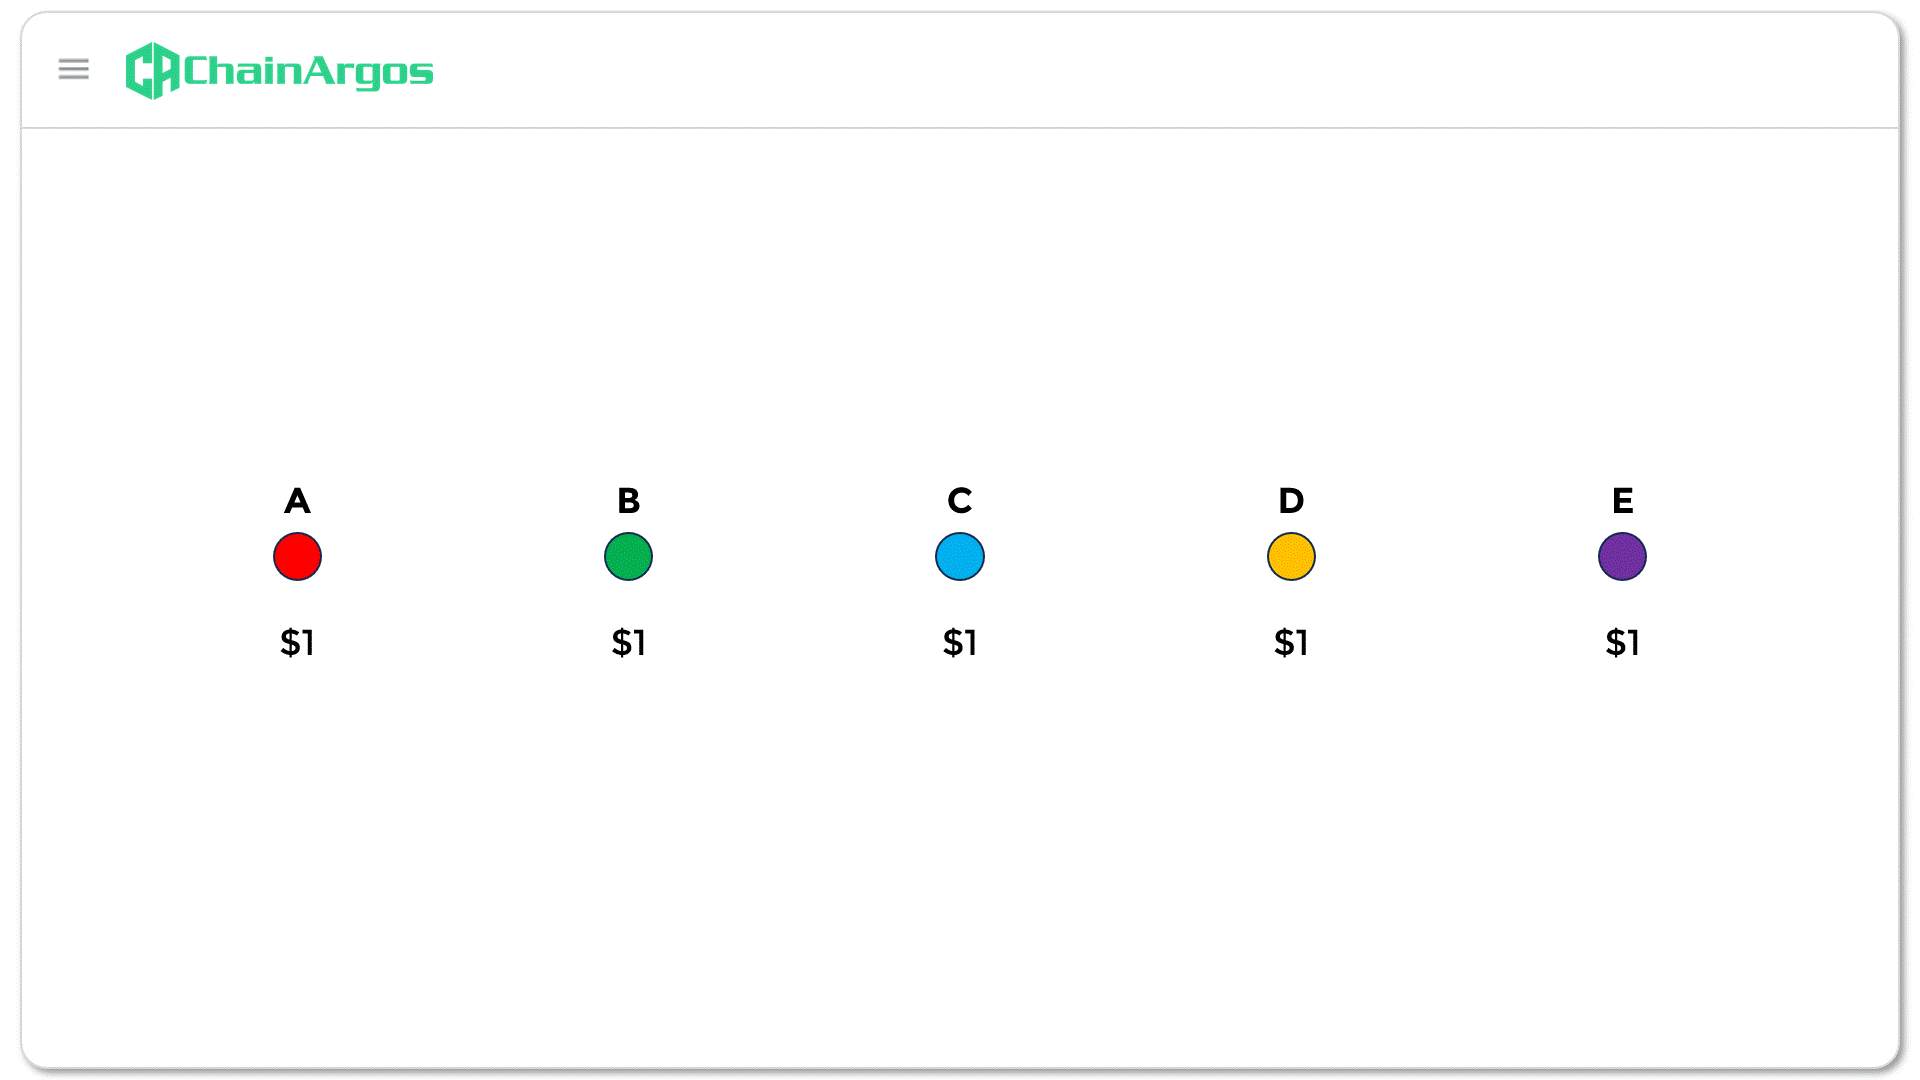Click the letter C in the ChainArgos wordmark

tap(196, 71)
